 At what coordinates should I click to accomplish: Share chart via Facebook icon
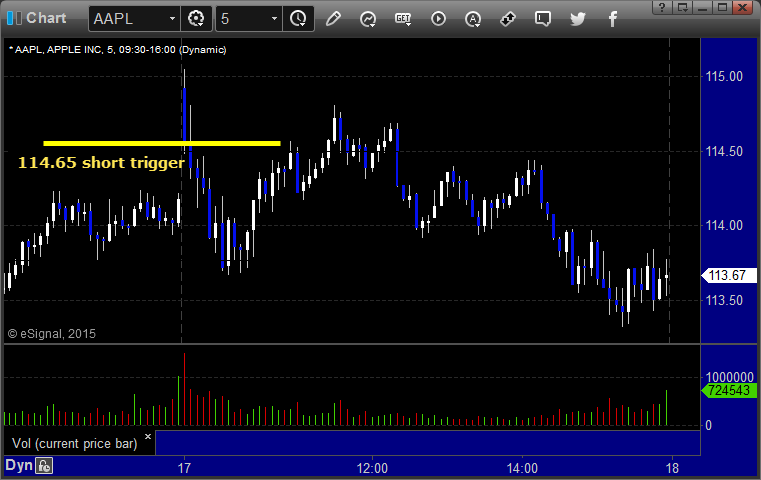tap(612, 19)
